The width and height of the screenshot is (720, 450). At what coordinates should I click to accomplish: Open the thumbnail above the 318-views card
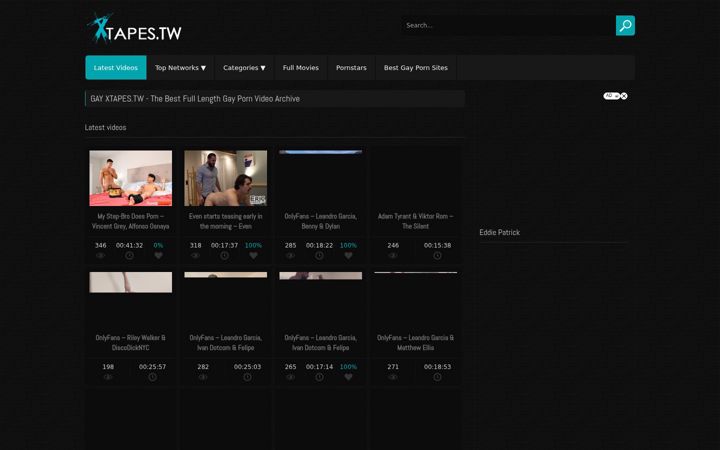coord(225,178)
